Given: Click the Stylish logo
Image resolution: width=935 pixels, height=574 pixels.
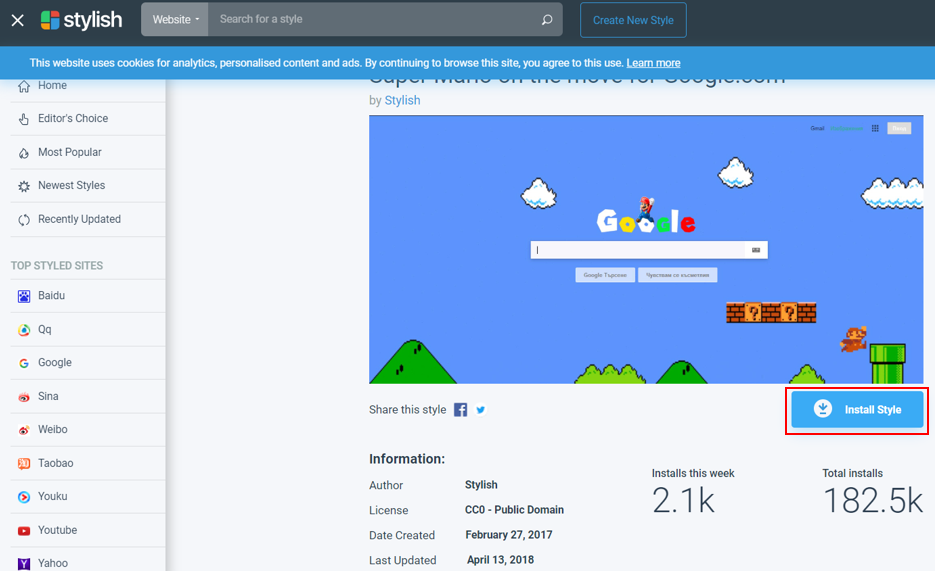Looking at the screenshot, I should tap(81, 20).
